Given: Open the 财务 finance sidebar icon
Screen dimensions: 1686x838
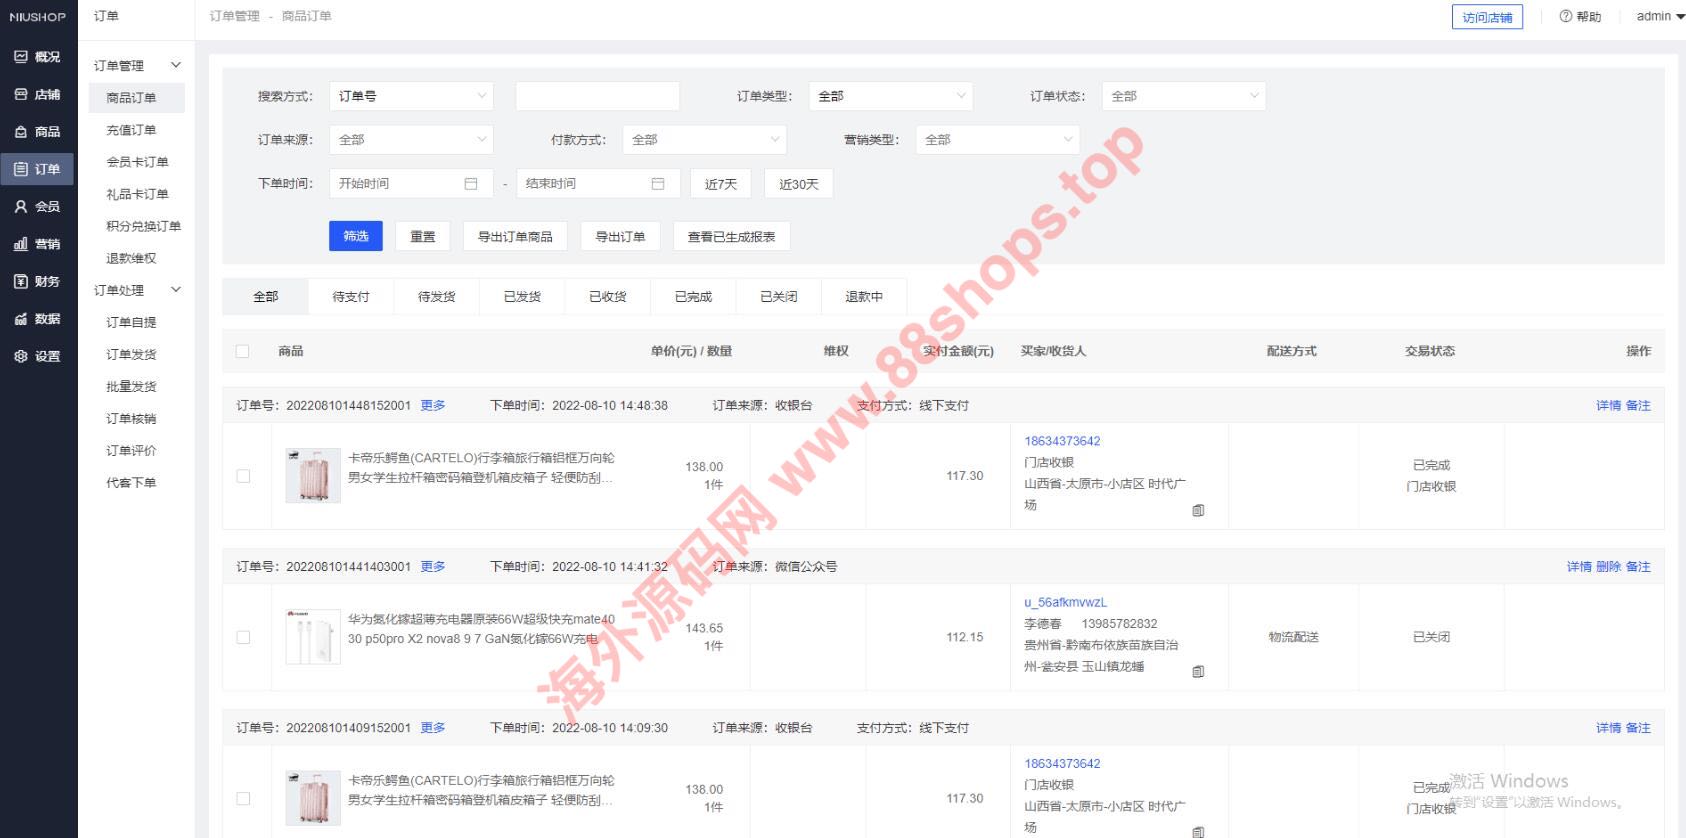Looking at the screenshot, I should pos(21,282).
